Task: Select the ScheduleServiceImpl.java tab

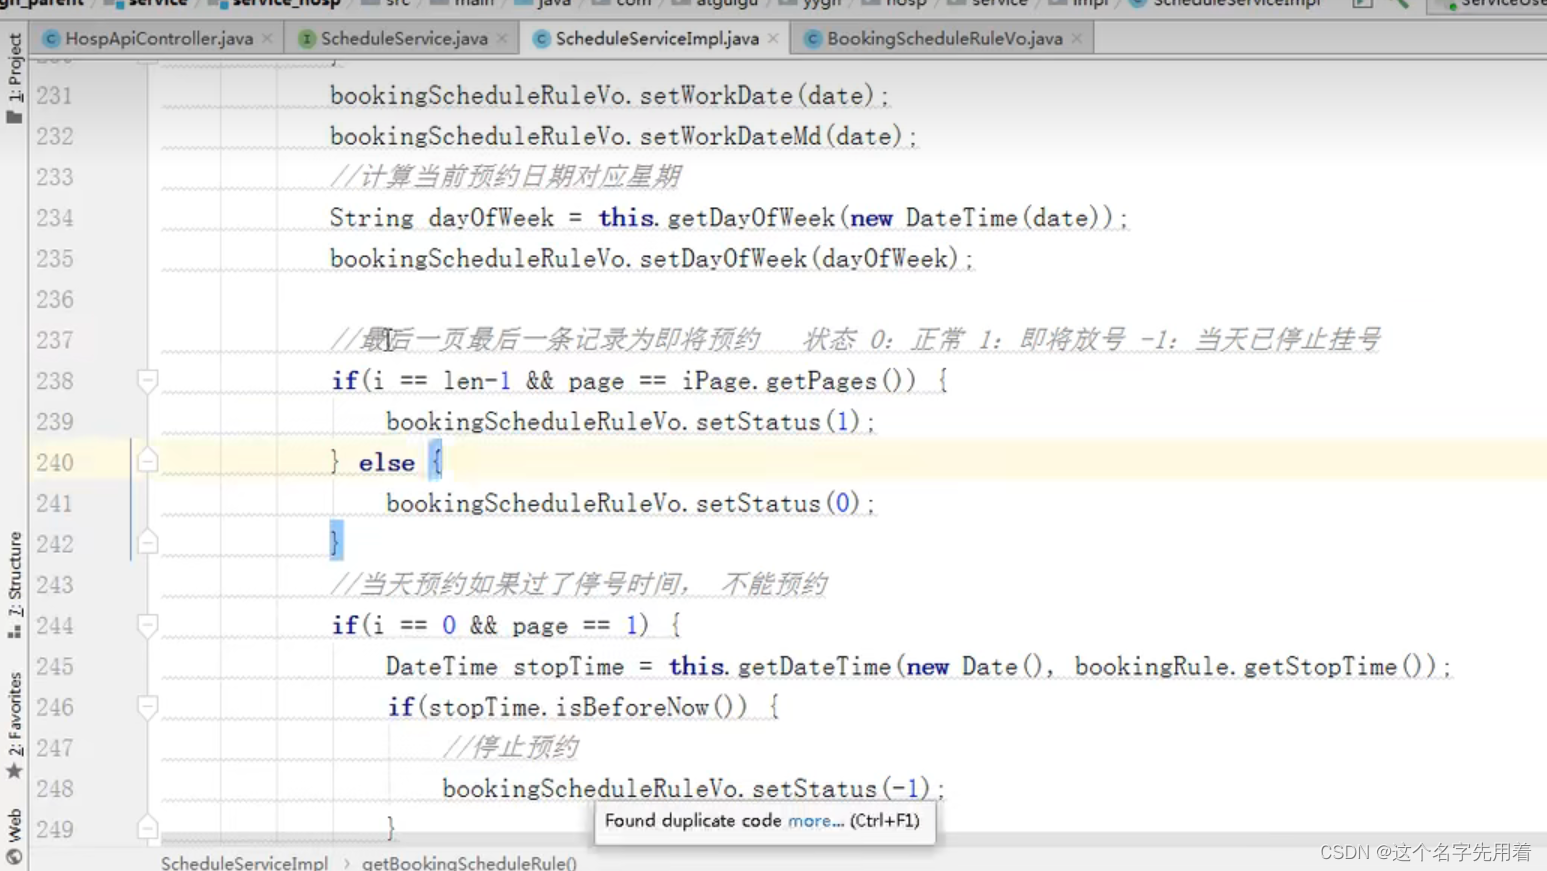Action: (656, 39)
